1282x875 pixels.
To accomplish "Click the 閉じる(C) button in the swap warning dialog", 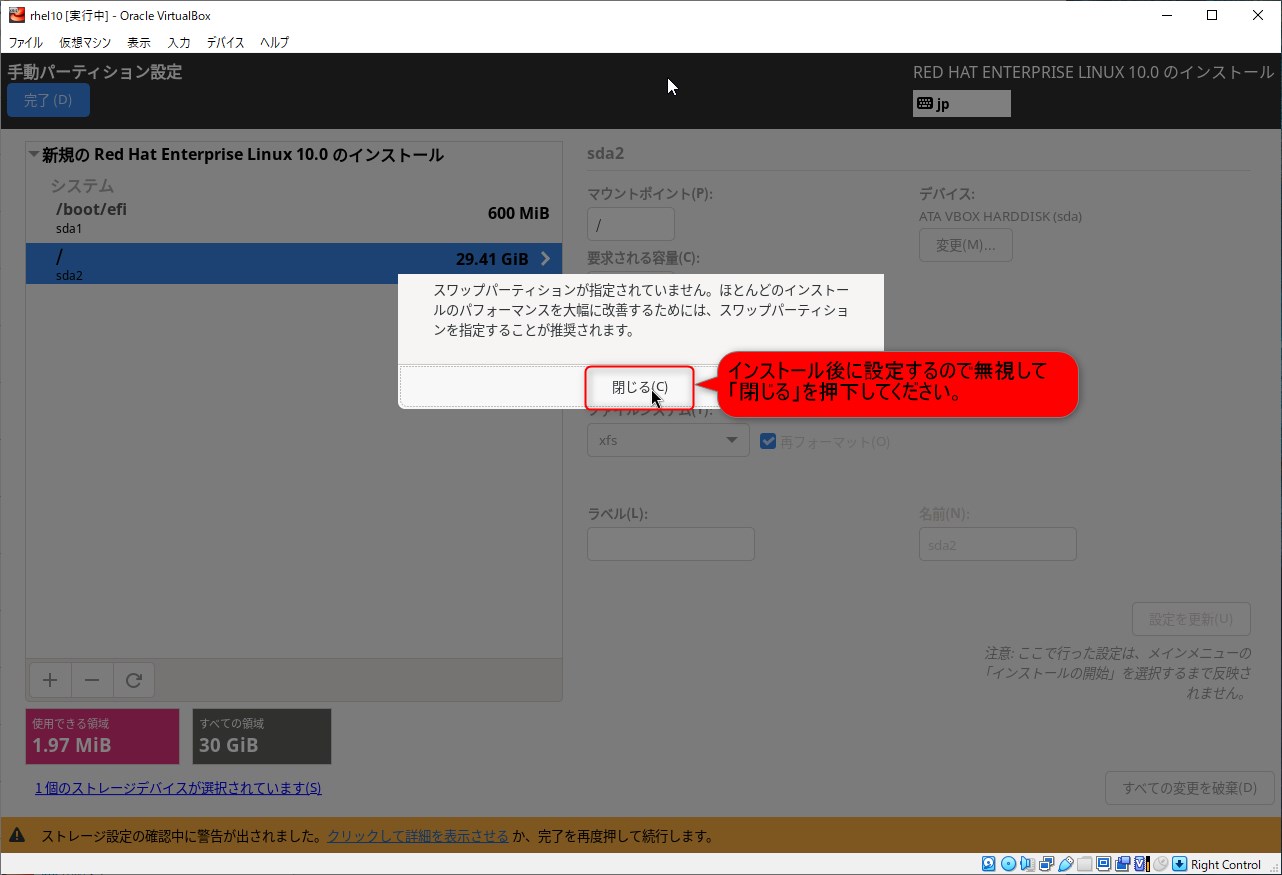I will click(x=639, y=387).
